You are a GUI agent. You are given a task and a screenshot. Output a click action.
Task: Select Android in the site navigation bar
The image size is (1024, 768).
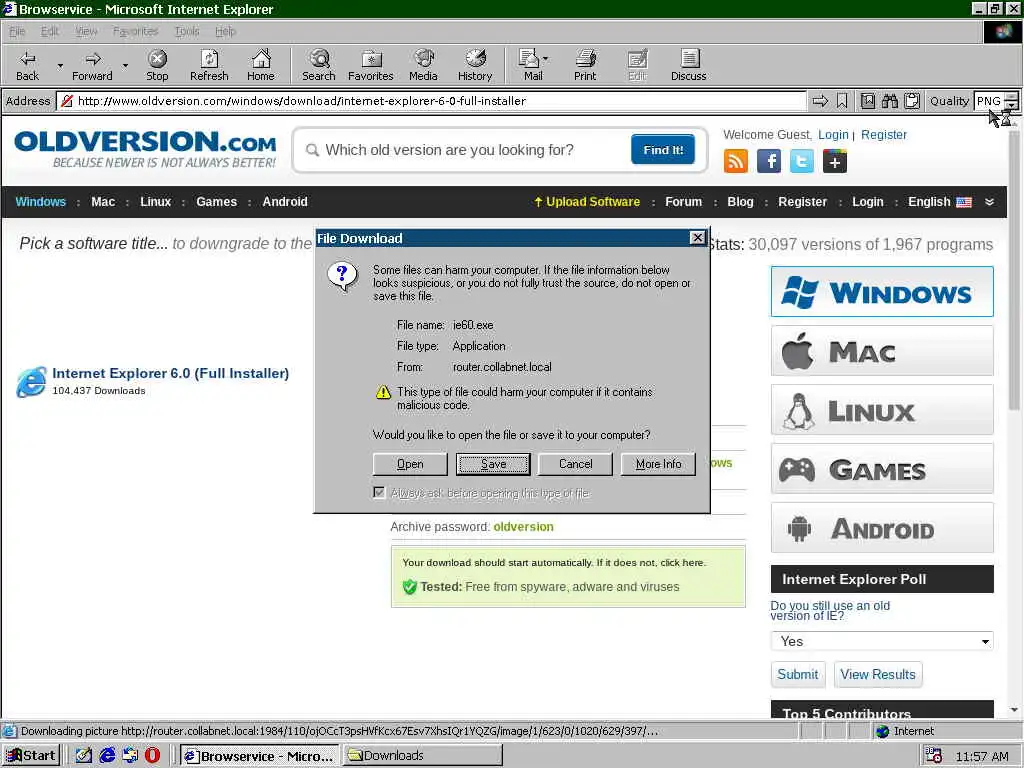(x=285, y=202)
